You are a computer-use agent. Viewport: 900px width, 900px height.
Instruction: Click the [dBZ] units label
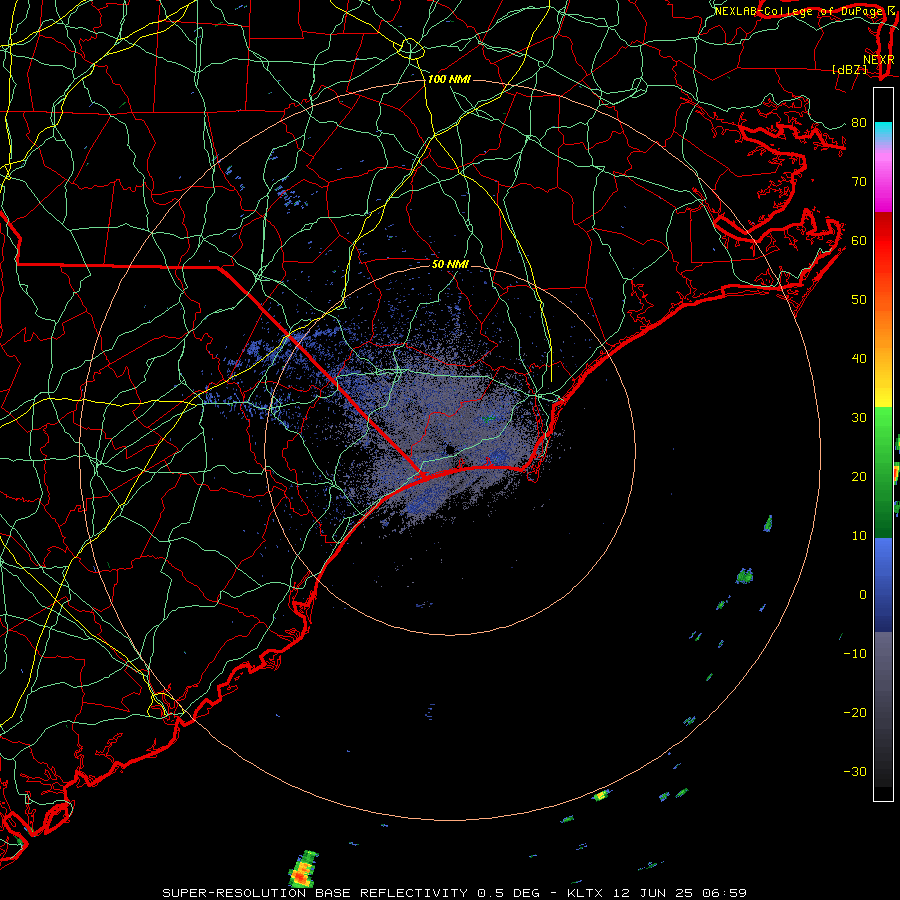(x=849, y=69)
